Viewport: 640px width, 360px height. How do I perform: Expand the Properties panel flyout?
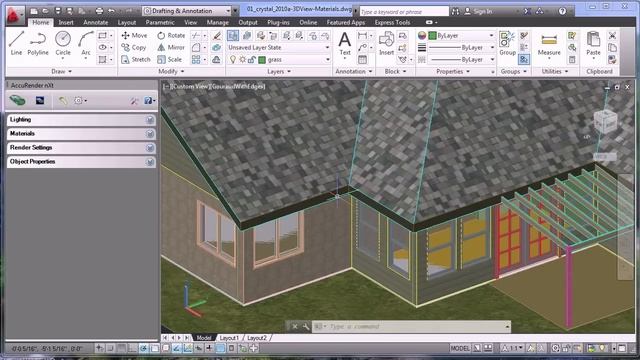[453, 71]
